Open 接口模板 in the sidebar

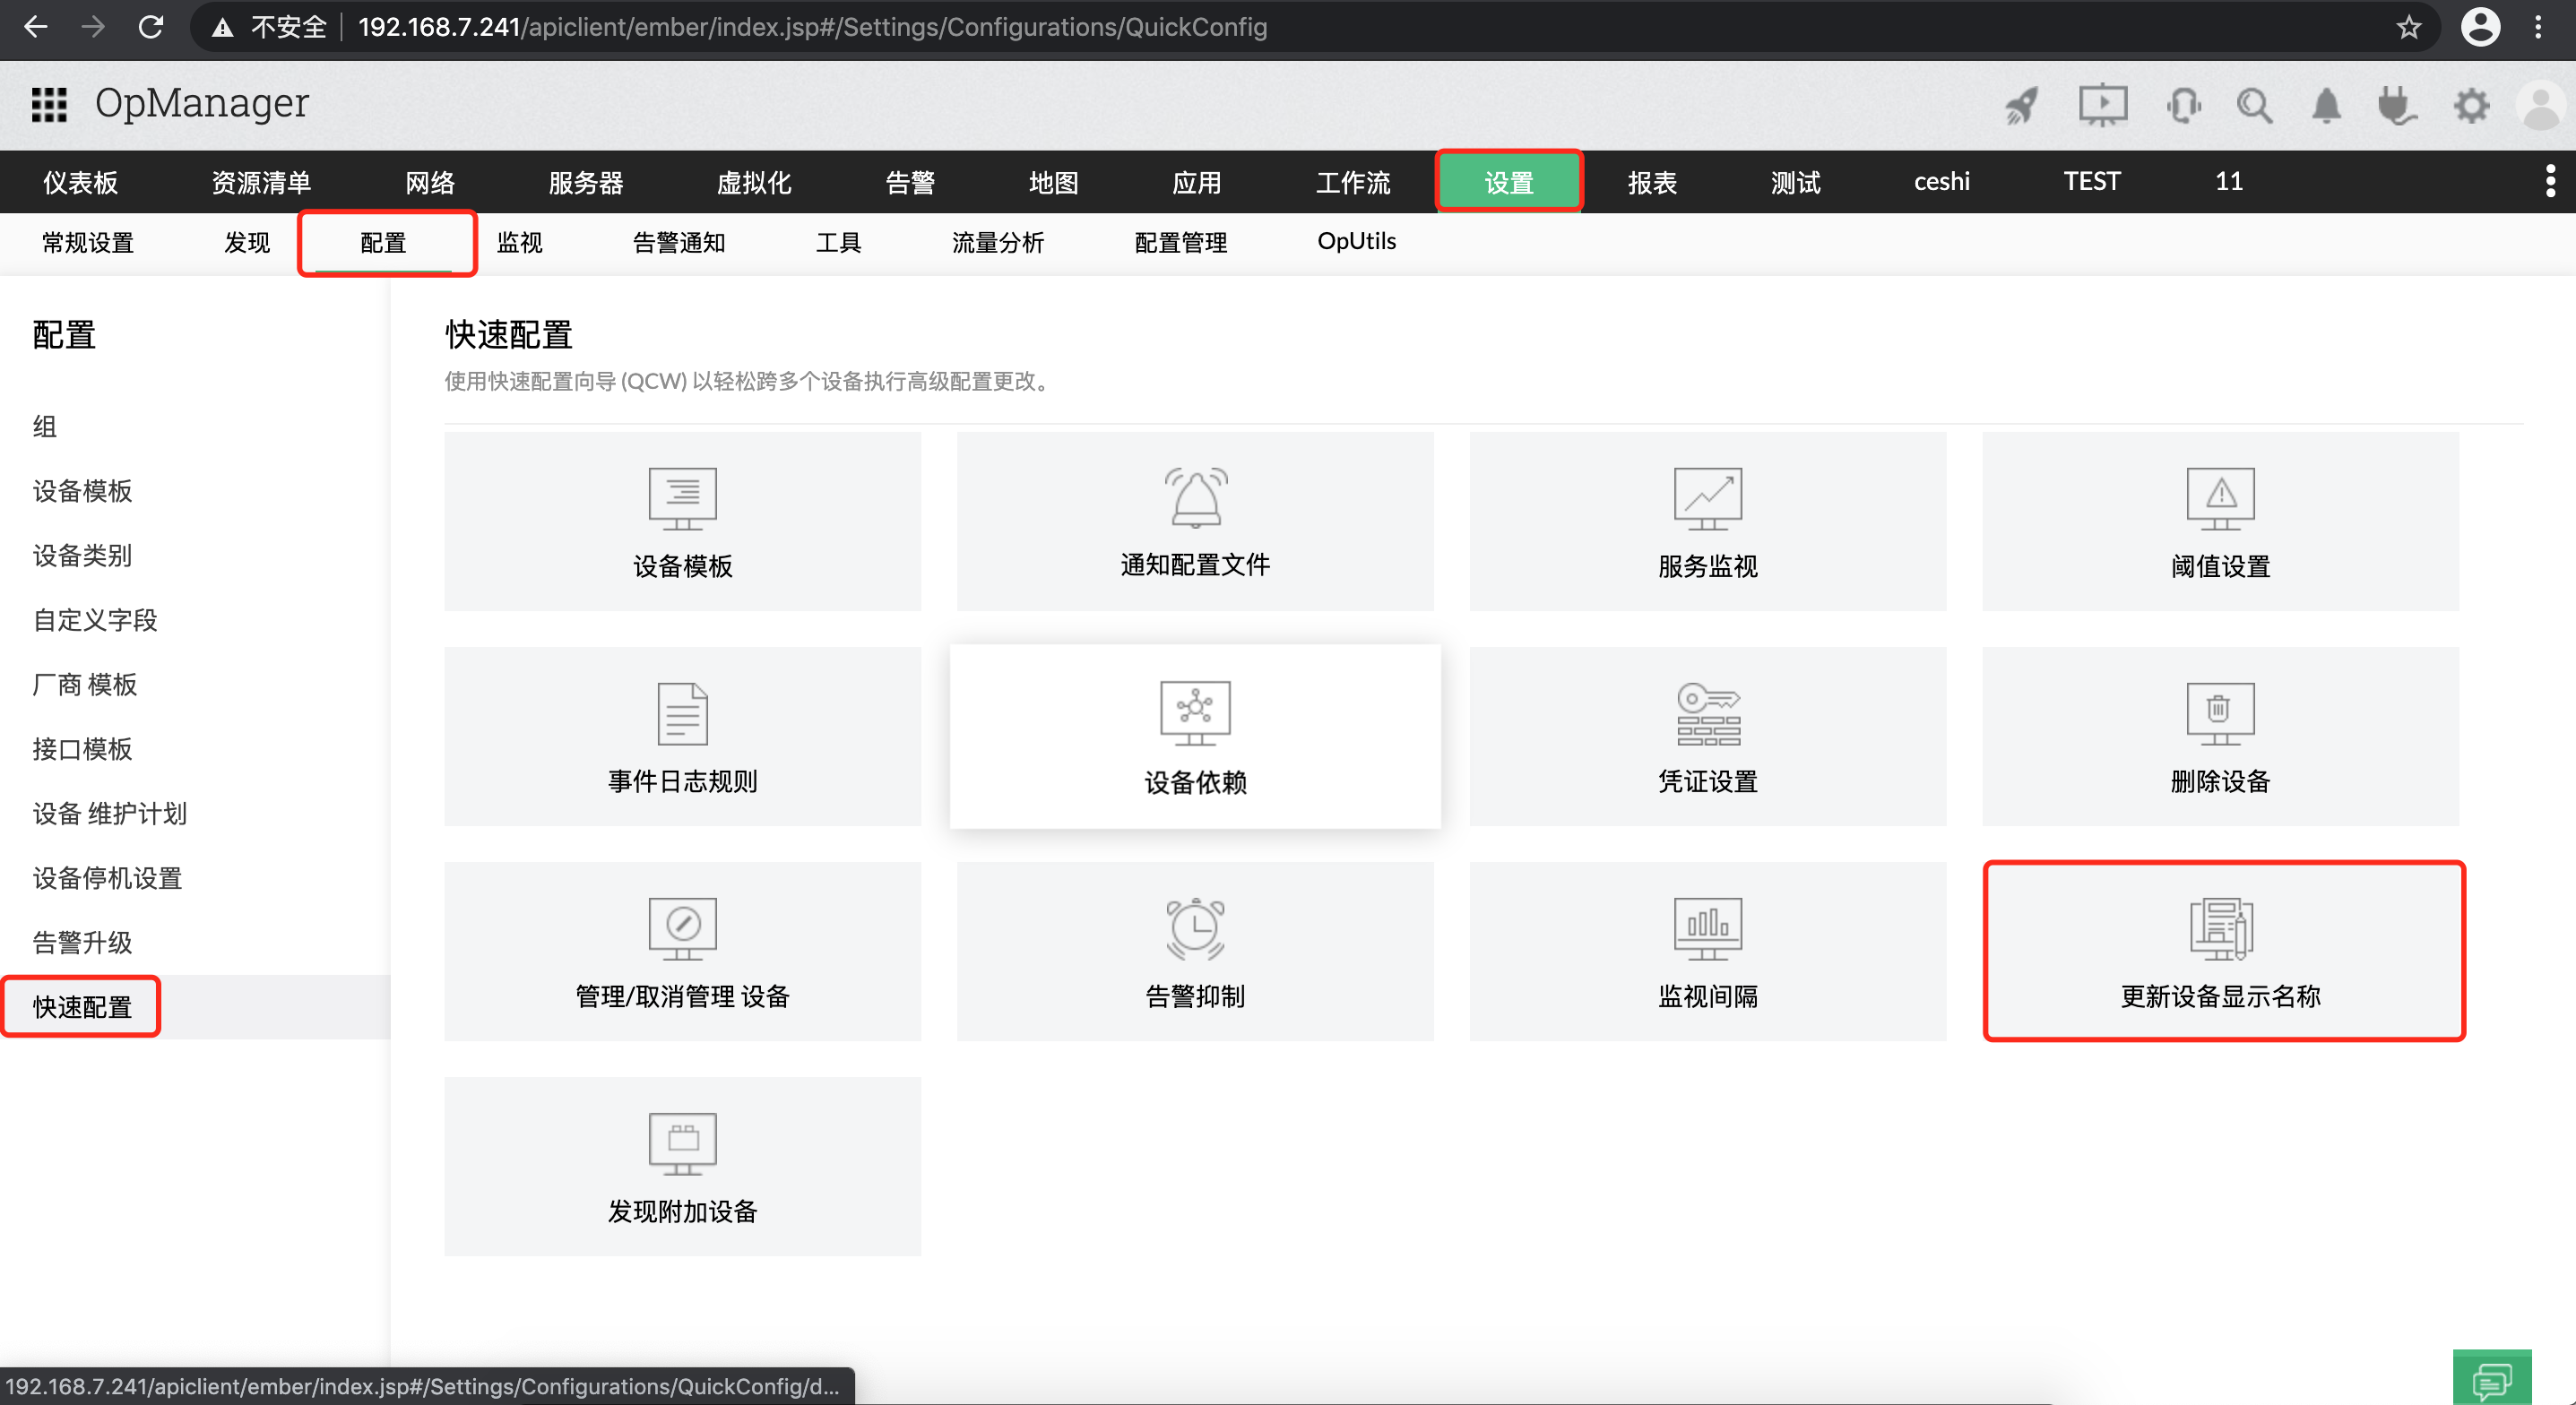[82, 749]
